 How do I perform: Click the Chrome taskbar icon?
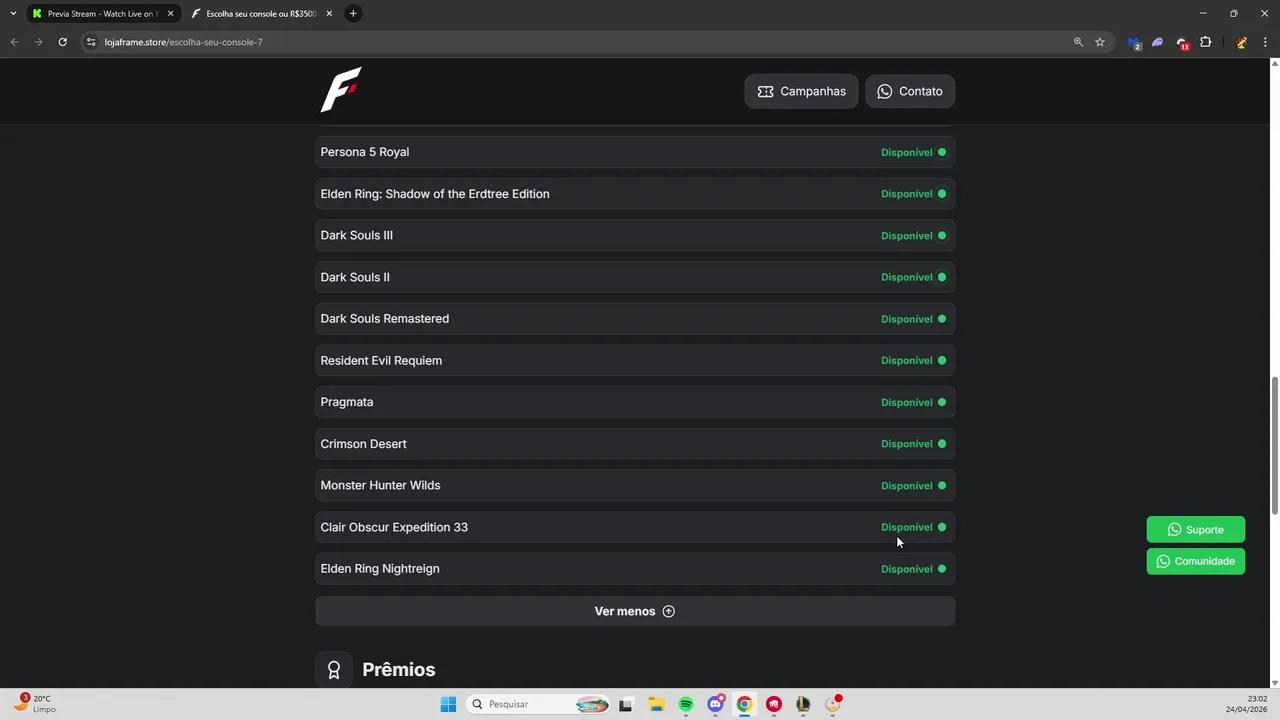click(744, 704)
